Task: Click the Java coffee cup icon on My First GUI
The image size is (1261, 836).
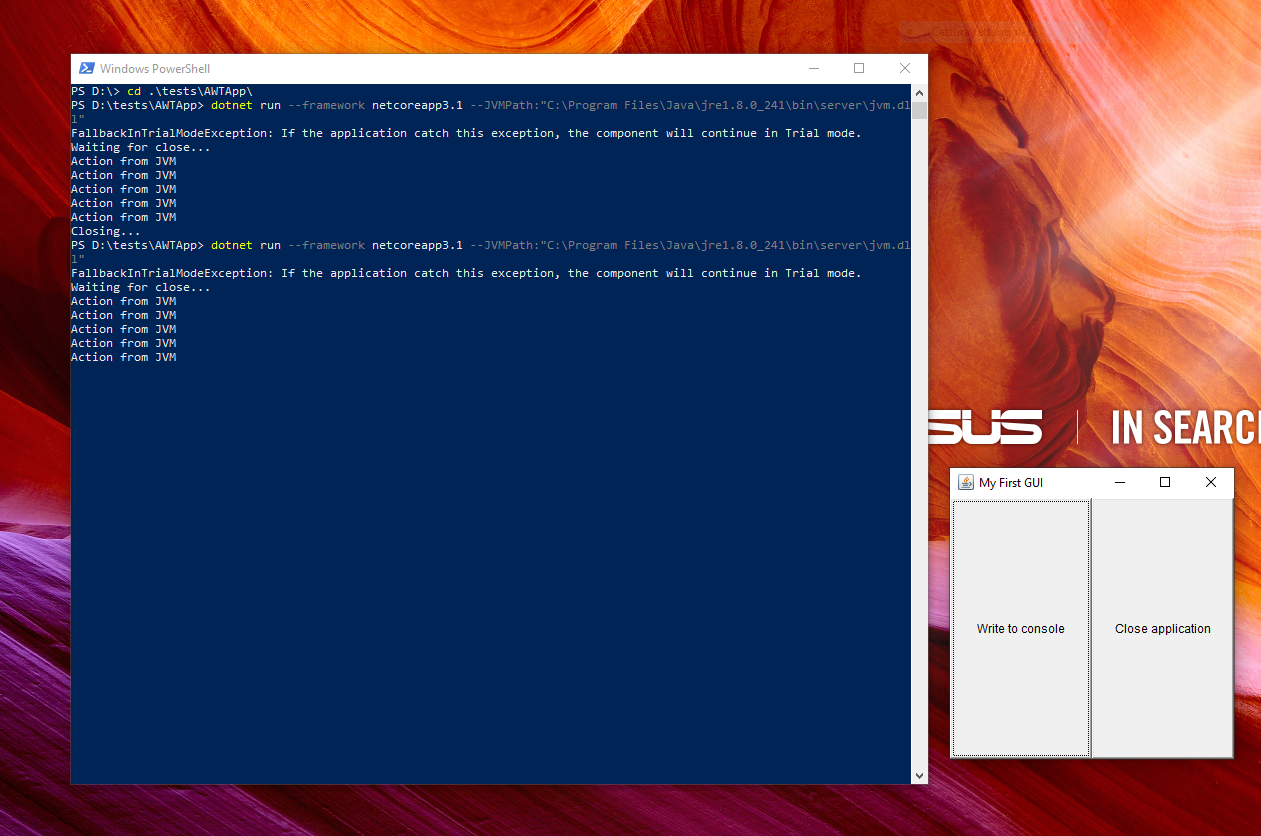Action: pos(965,482)
